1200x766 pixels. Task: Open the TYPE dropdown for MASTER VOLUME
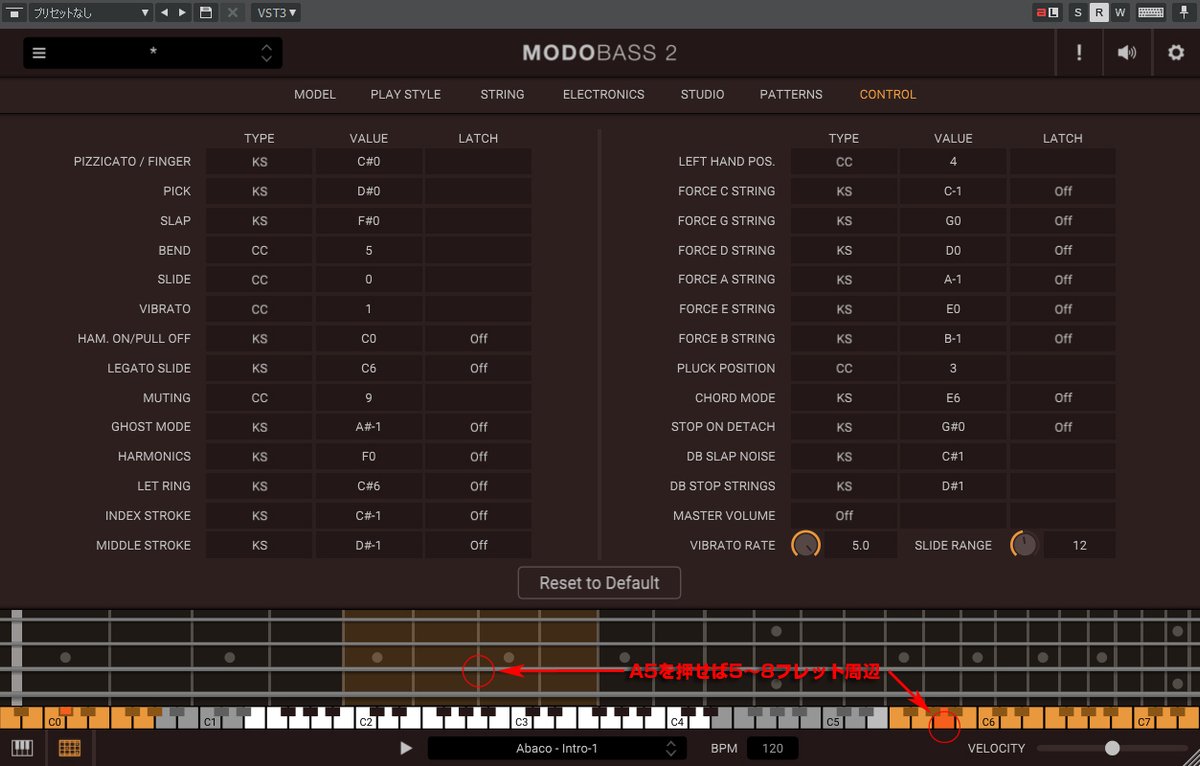[844, 516]
